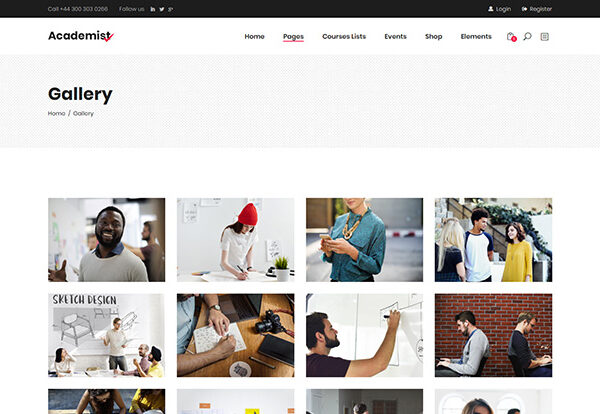Follow the Home breadcrumb link
Viewport: 600px width, 414px height.
(x=56, y=113)
